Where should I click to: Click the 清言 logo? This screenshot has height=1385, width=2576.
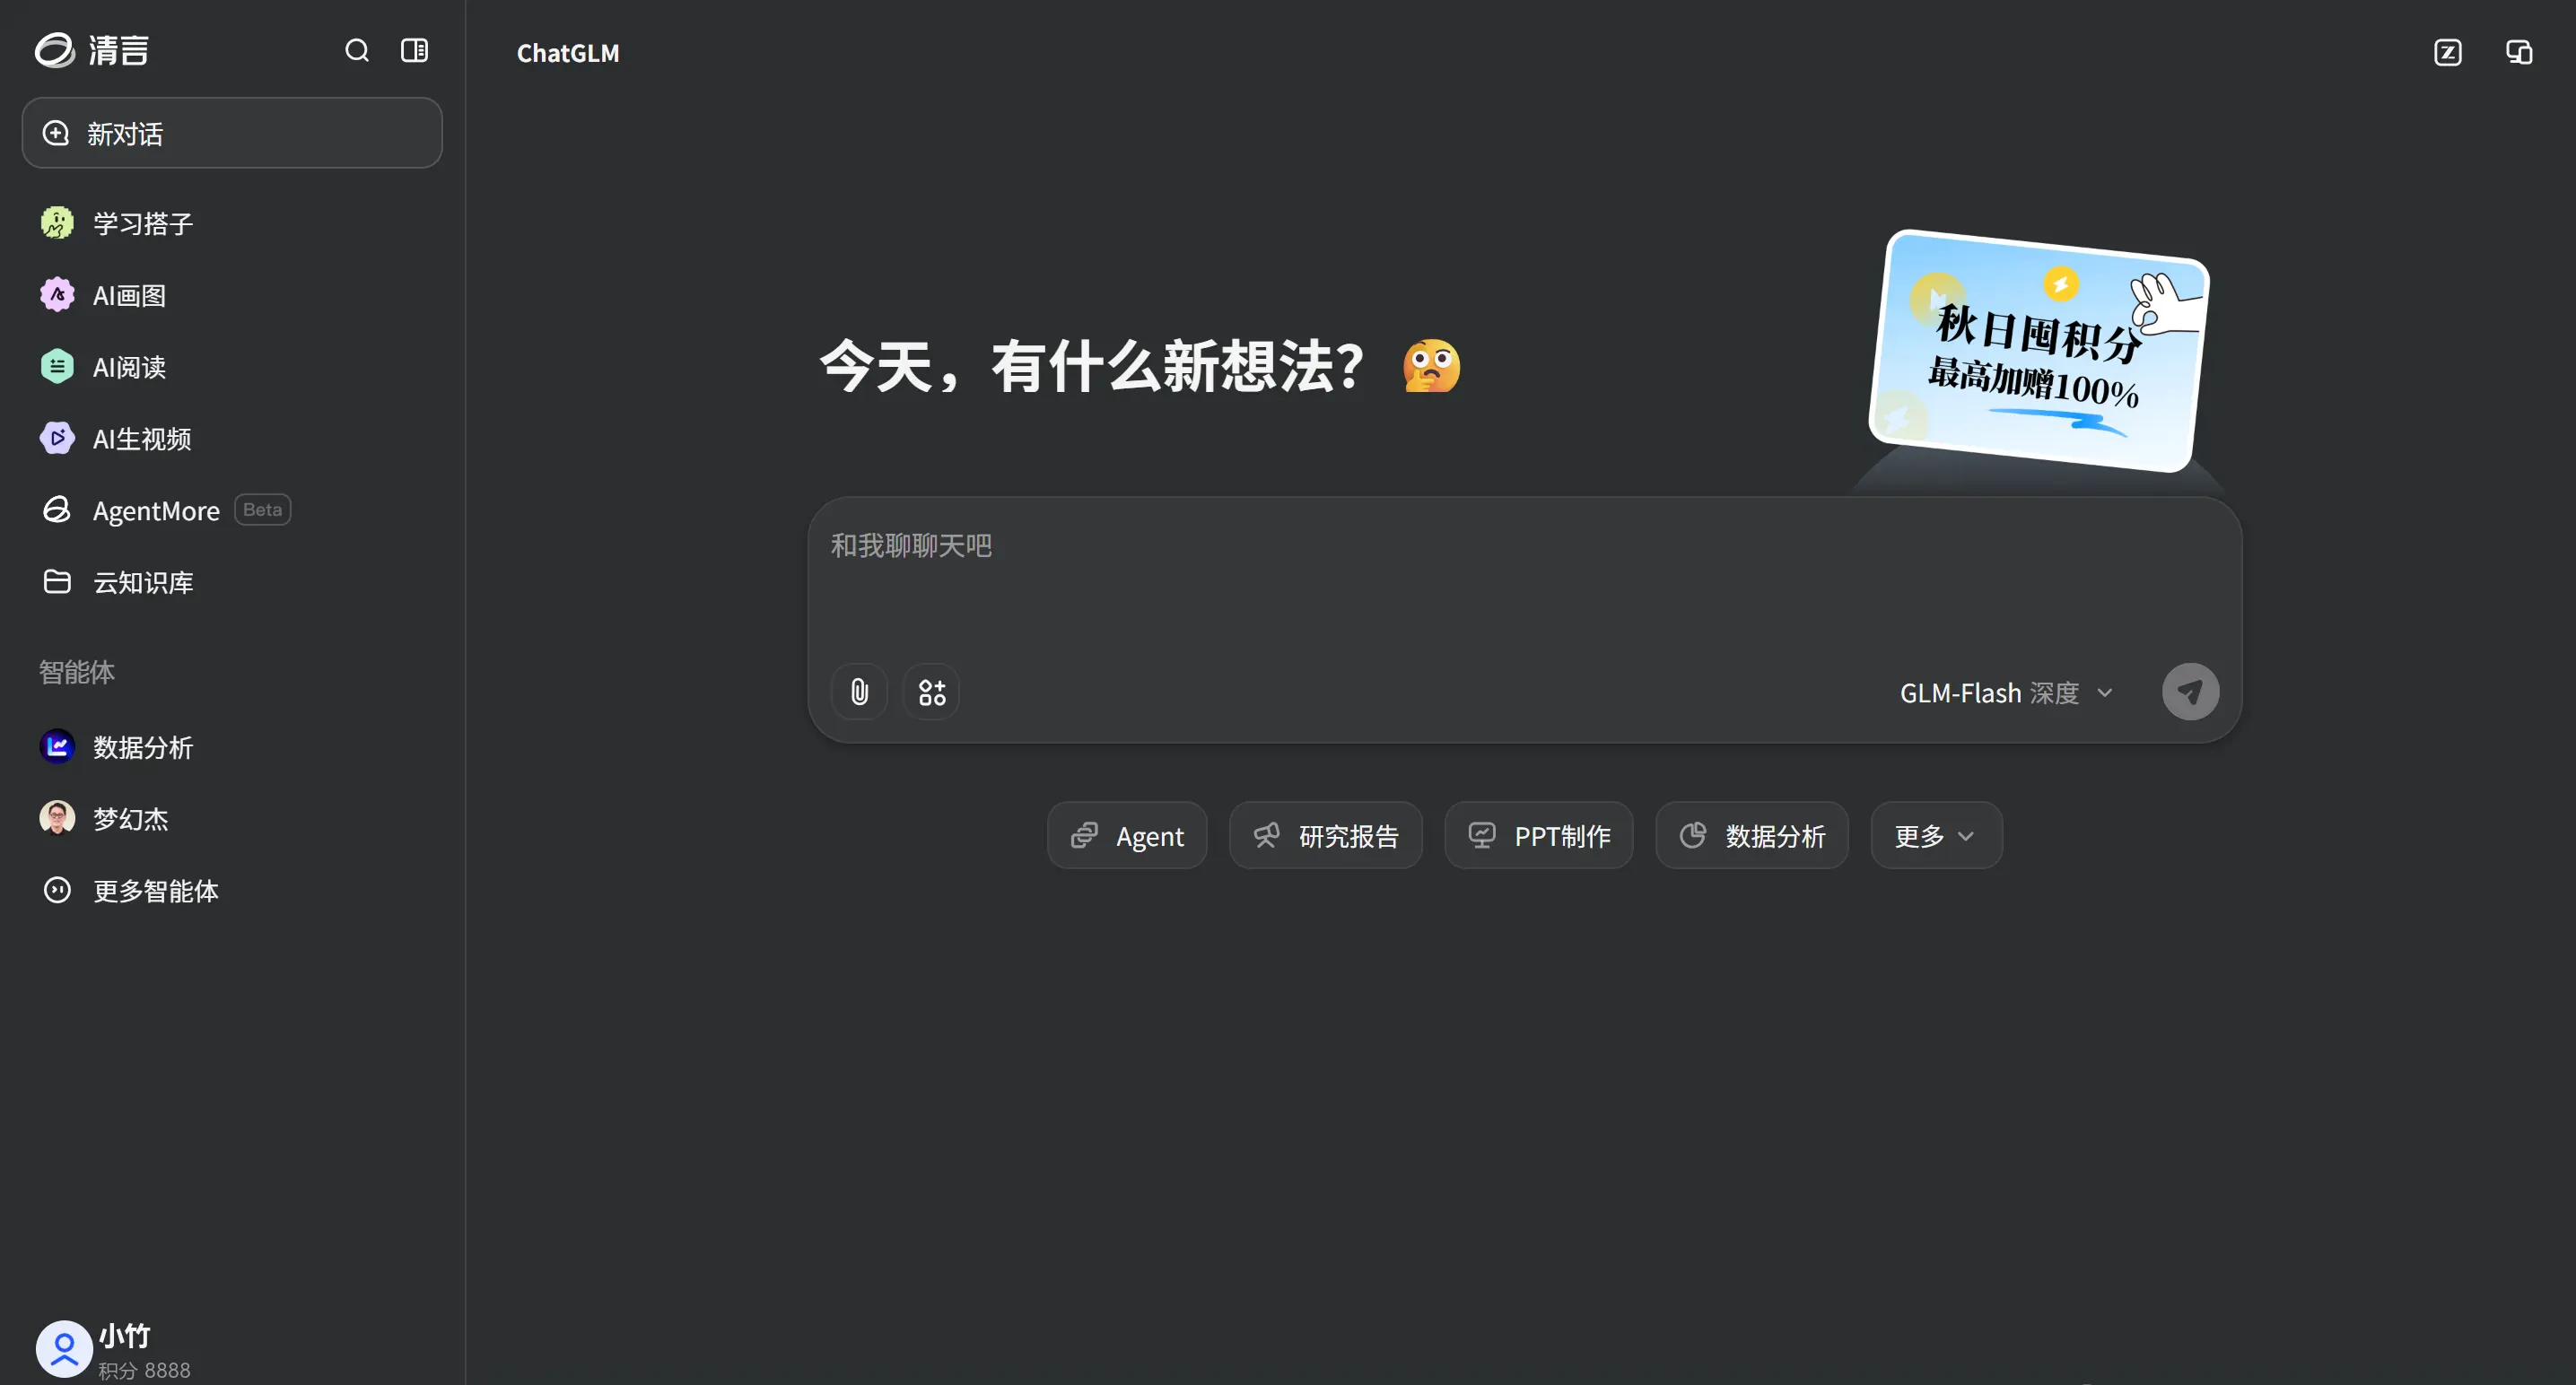[91, 50]
